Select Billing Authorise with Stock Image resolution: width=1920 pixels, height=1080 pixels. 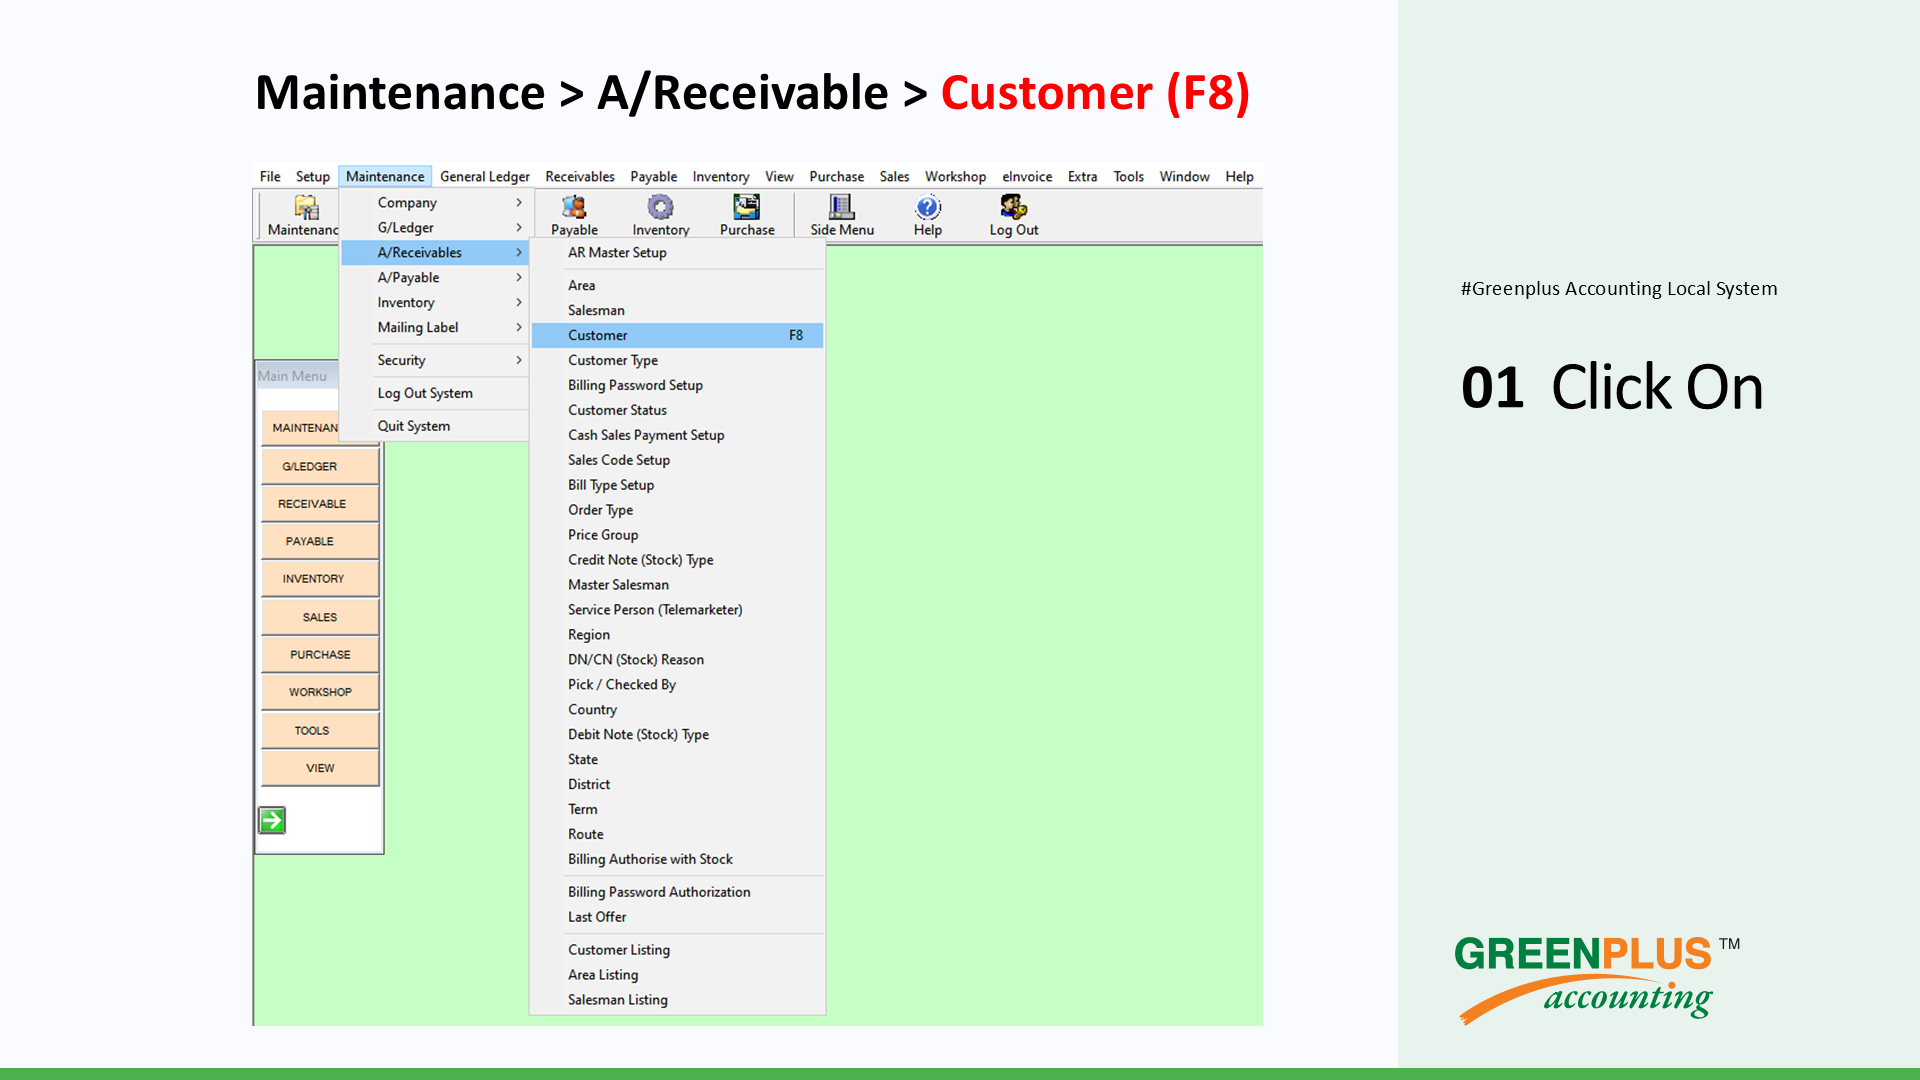[x=678, y=859]
